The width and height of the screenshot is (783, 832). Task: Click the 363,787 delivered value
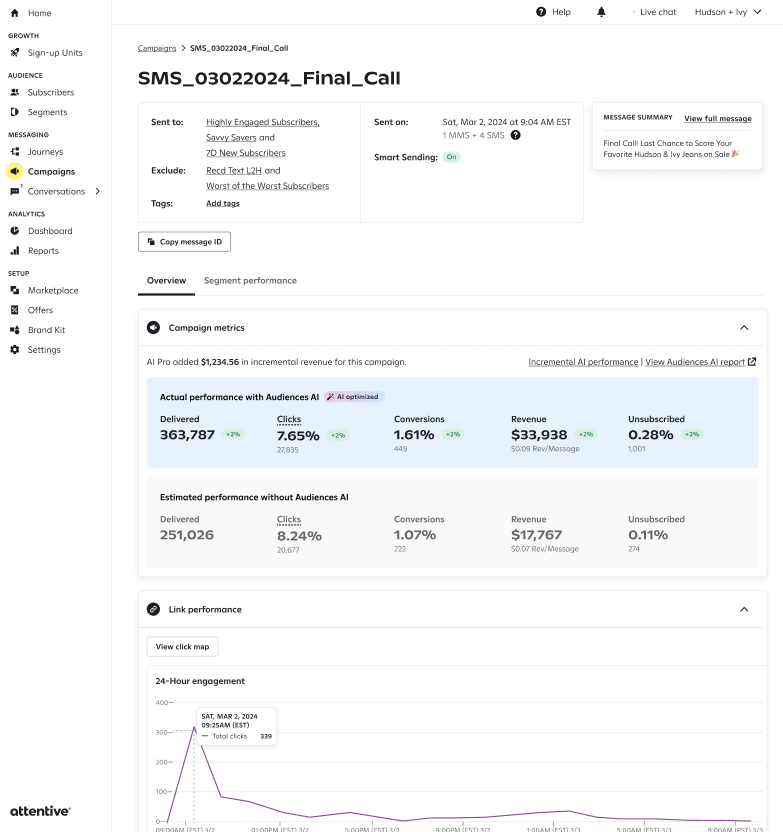[x=187, y=435]
